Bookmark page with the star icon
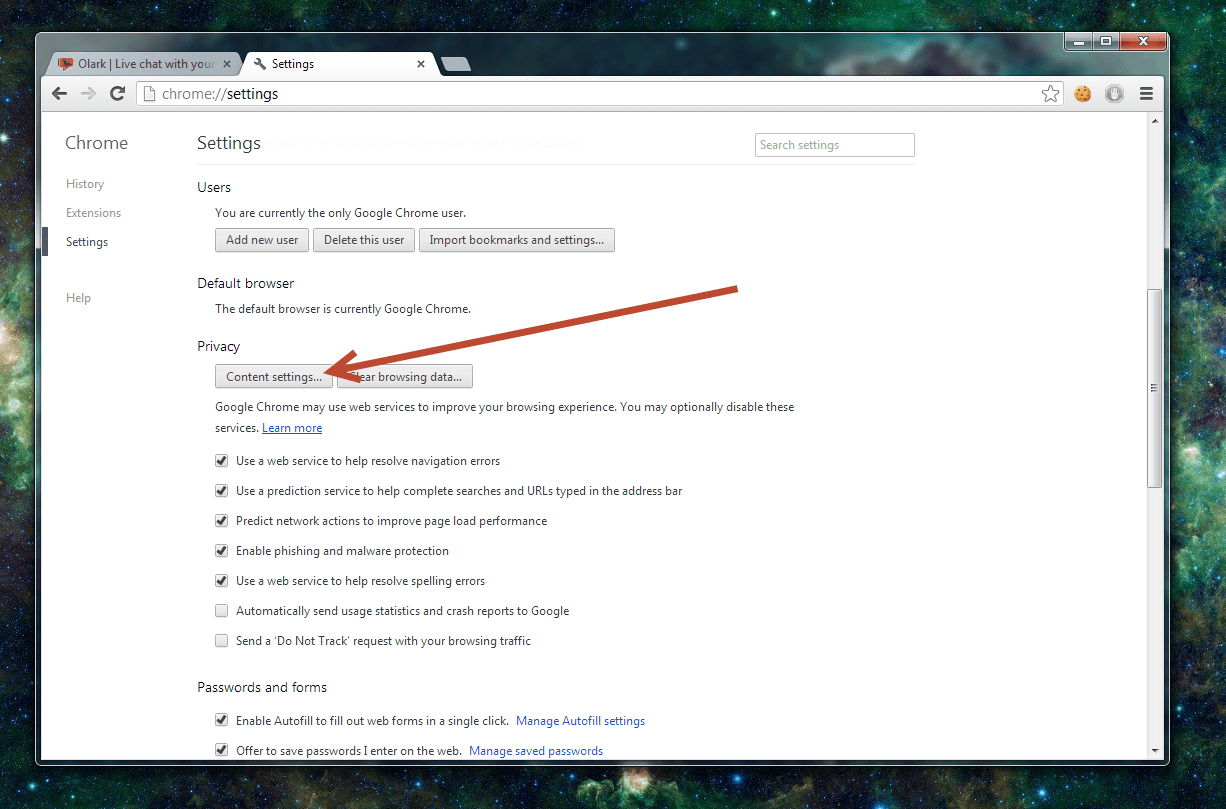Screen dimensions: 1226x809 click(x=1050, y=94)
